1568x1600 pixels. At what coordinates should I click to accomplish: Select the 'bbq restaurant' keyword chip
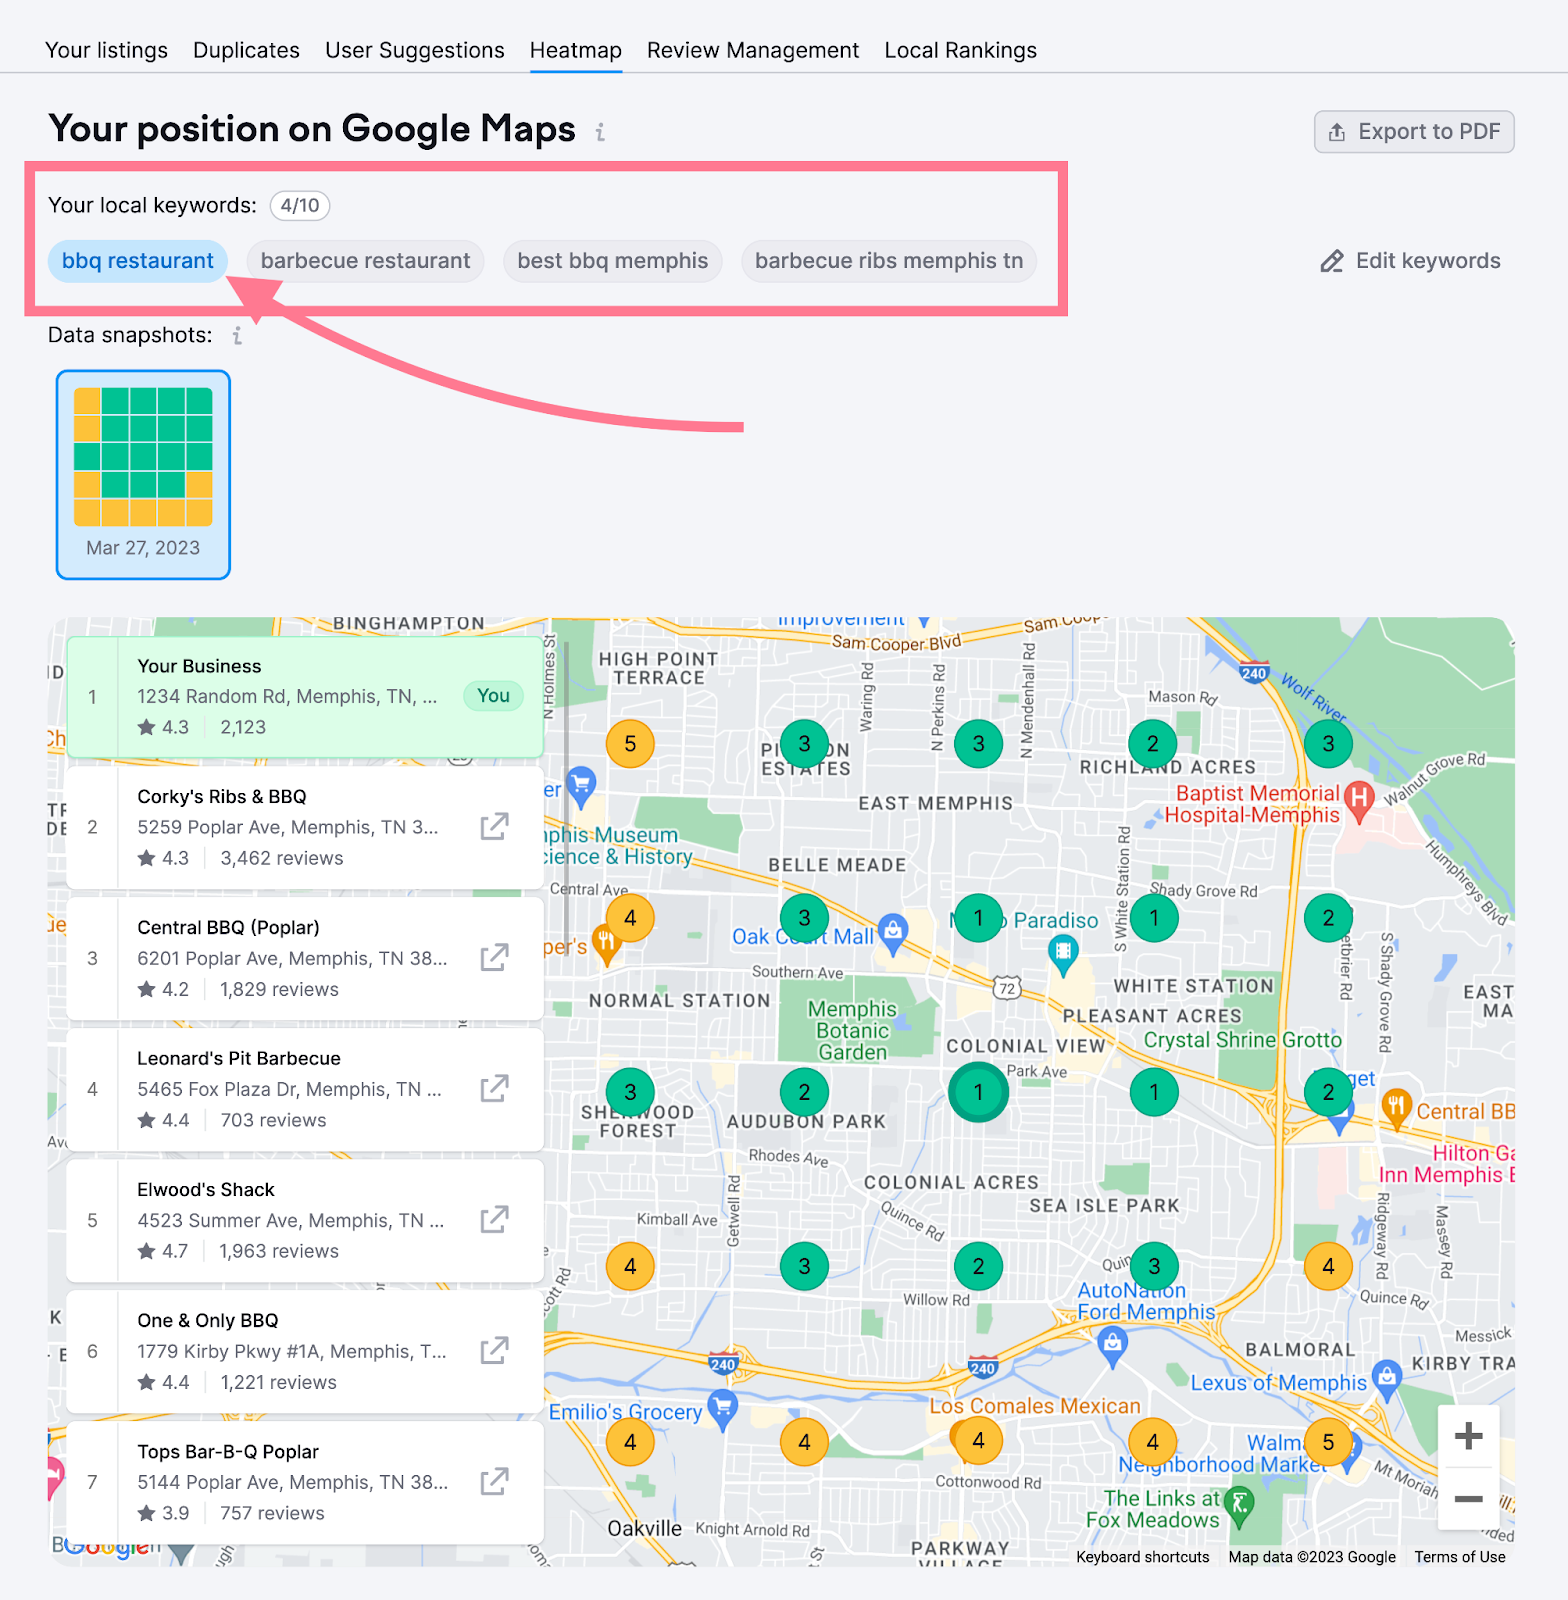[138, 261]
